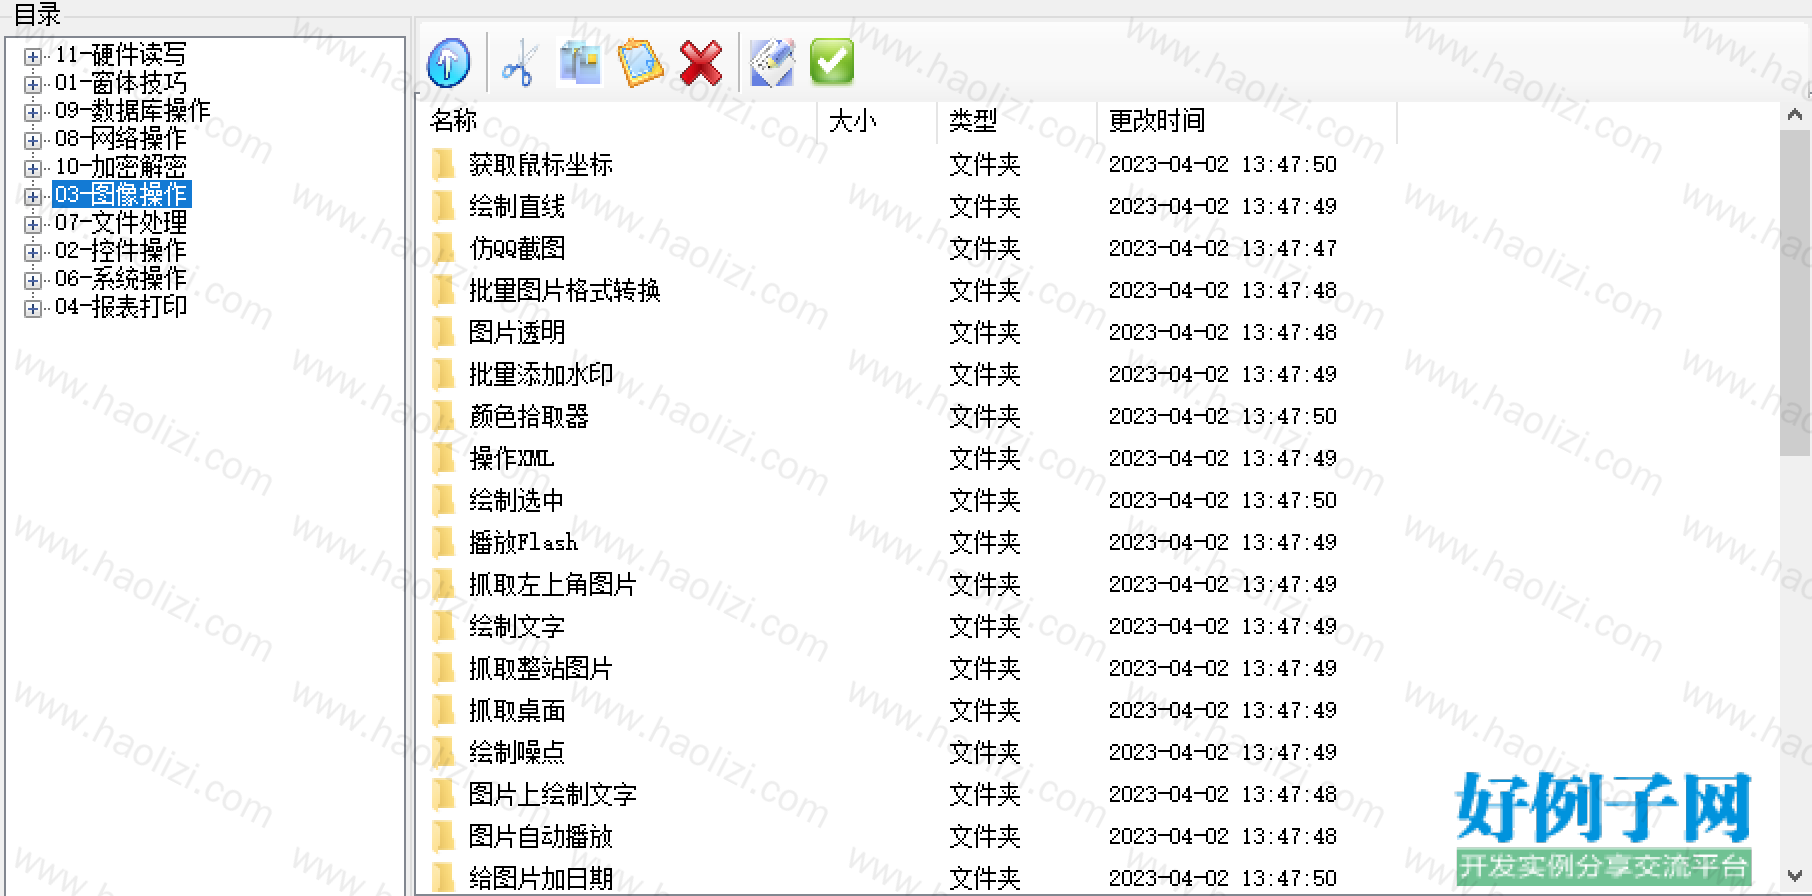This screenshot has width=1812, height=896.
Task: Select the 图片自动播放 folder name
Action: pyautogui.click(x=541, y=836)
